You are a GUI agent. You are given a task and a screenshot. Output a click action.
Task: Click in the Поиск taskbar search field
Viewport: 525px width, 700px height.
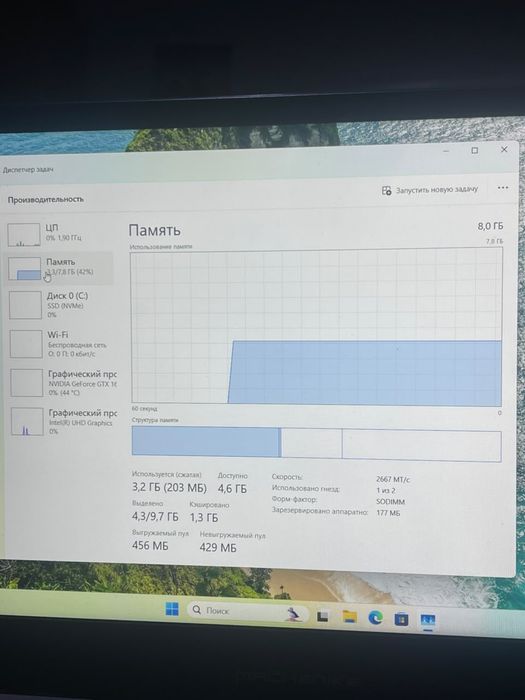coord(248,611)
